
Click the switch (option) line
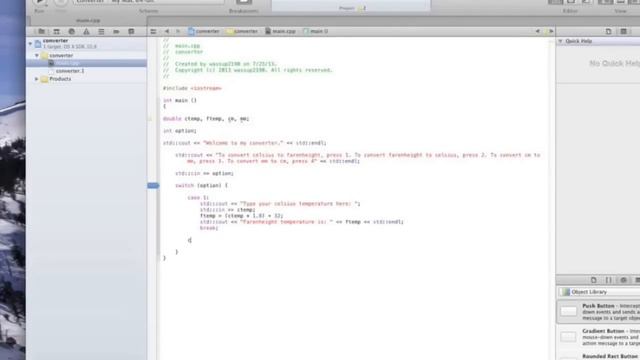click(x=202, y=186)
